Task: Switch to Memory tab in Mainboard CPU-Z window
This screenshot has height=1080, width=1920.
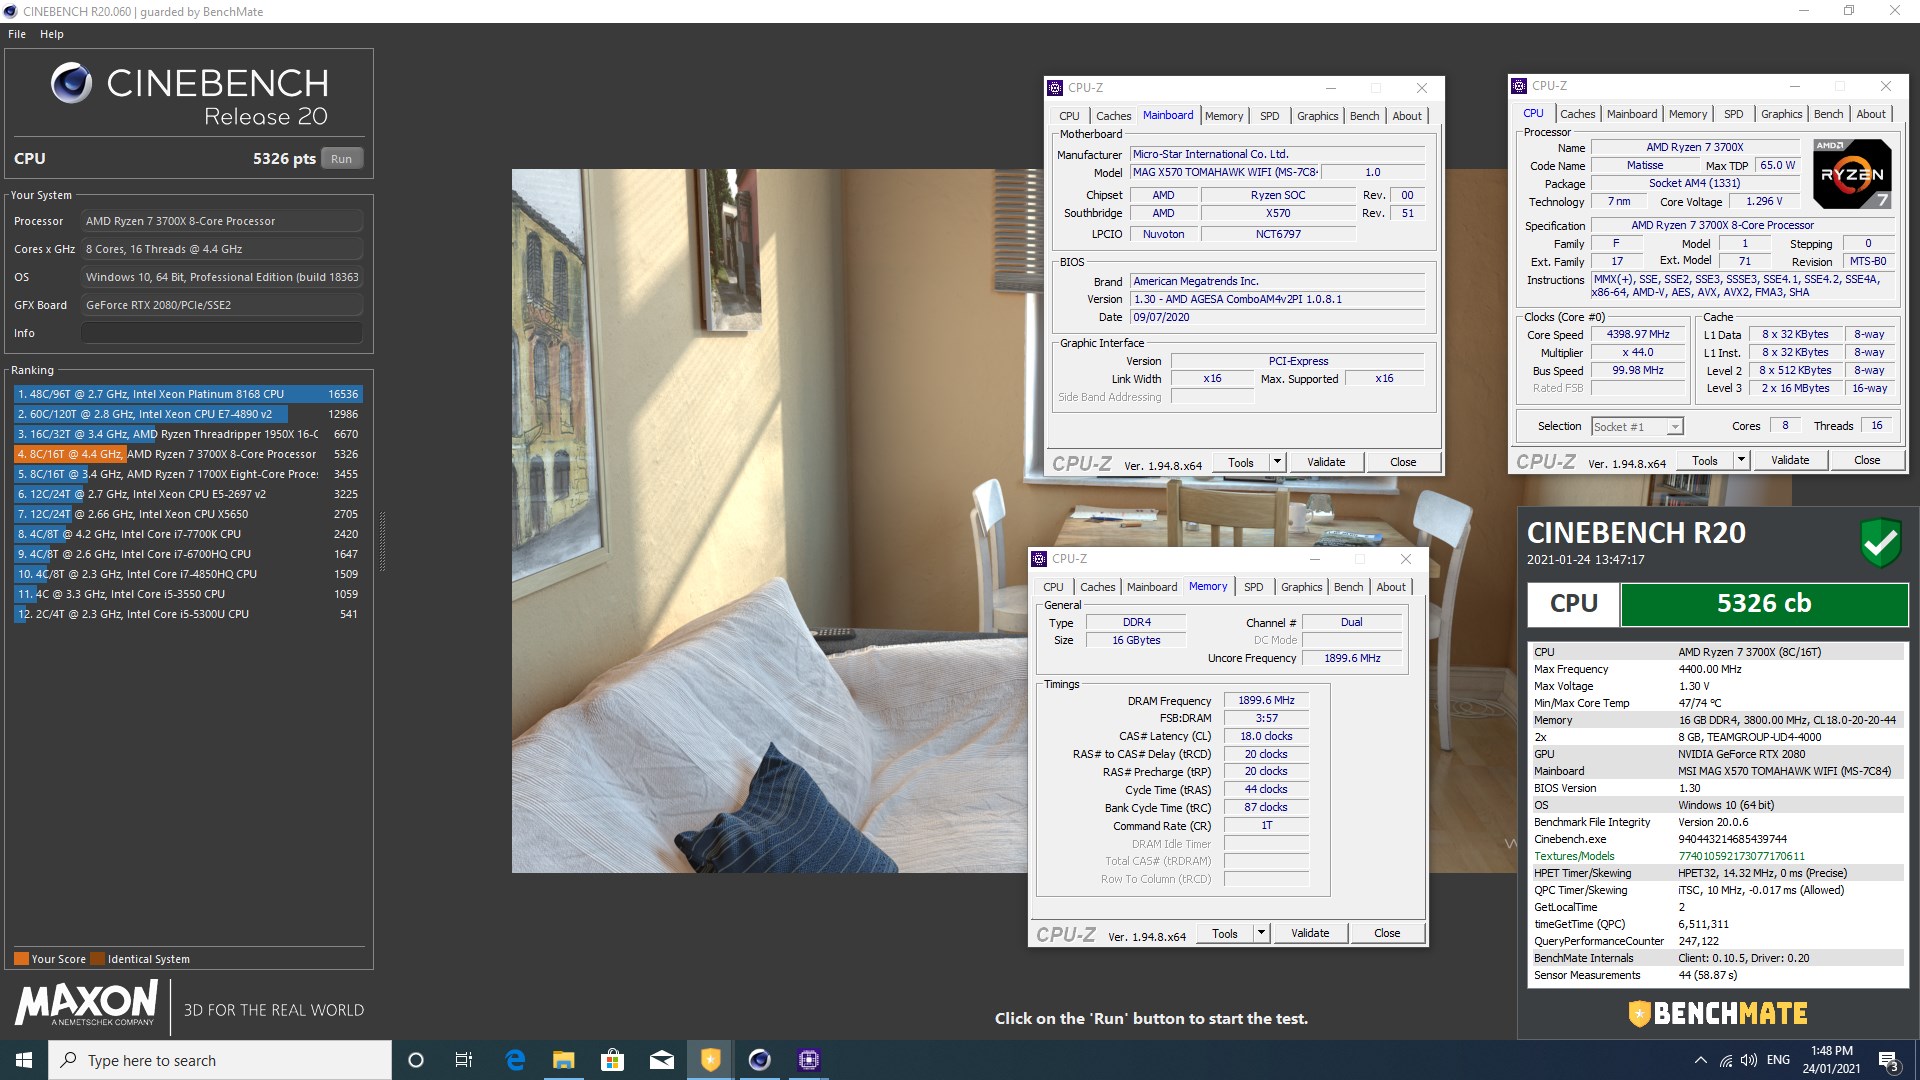Action: tap(1224, 116)
